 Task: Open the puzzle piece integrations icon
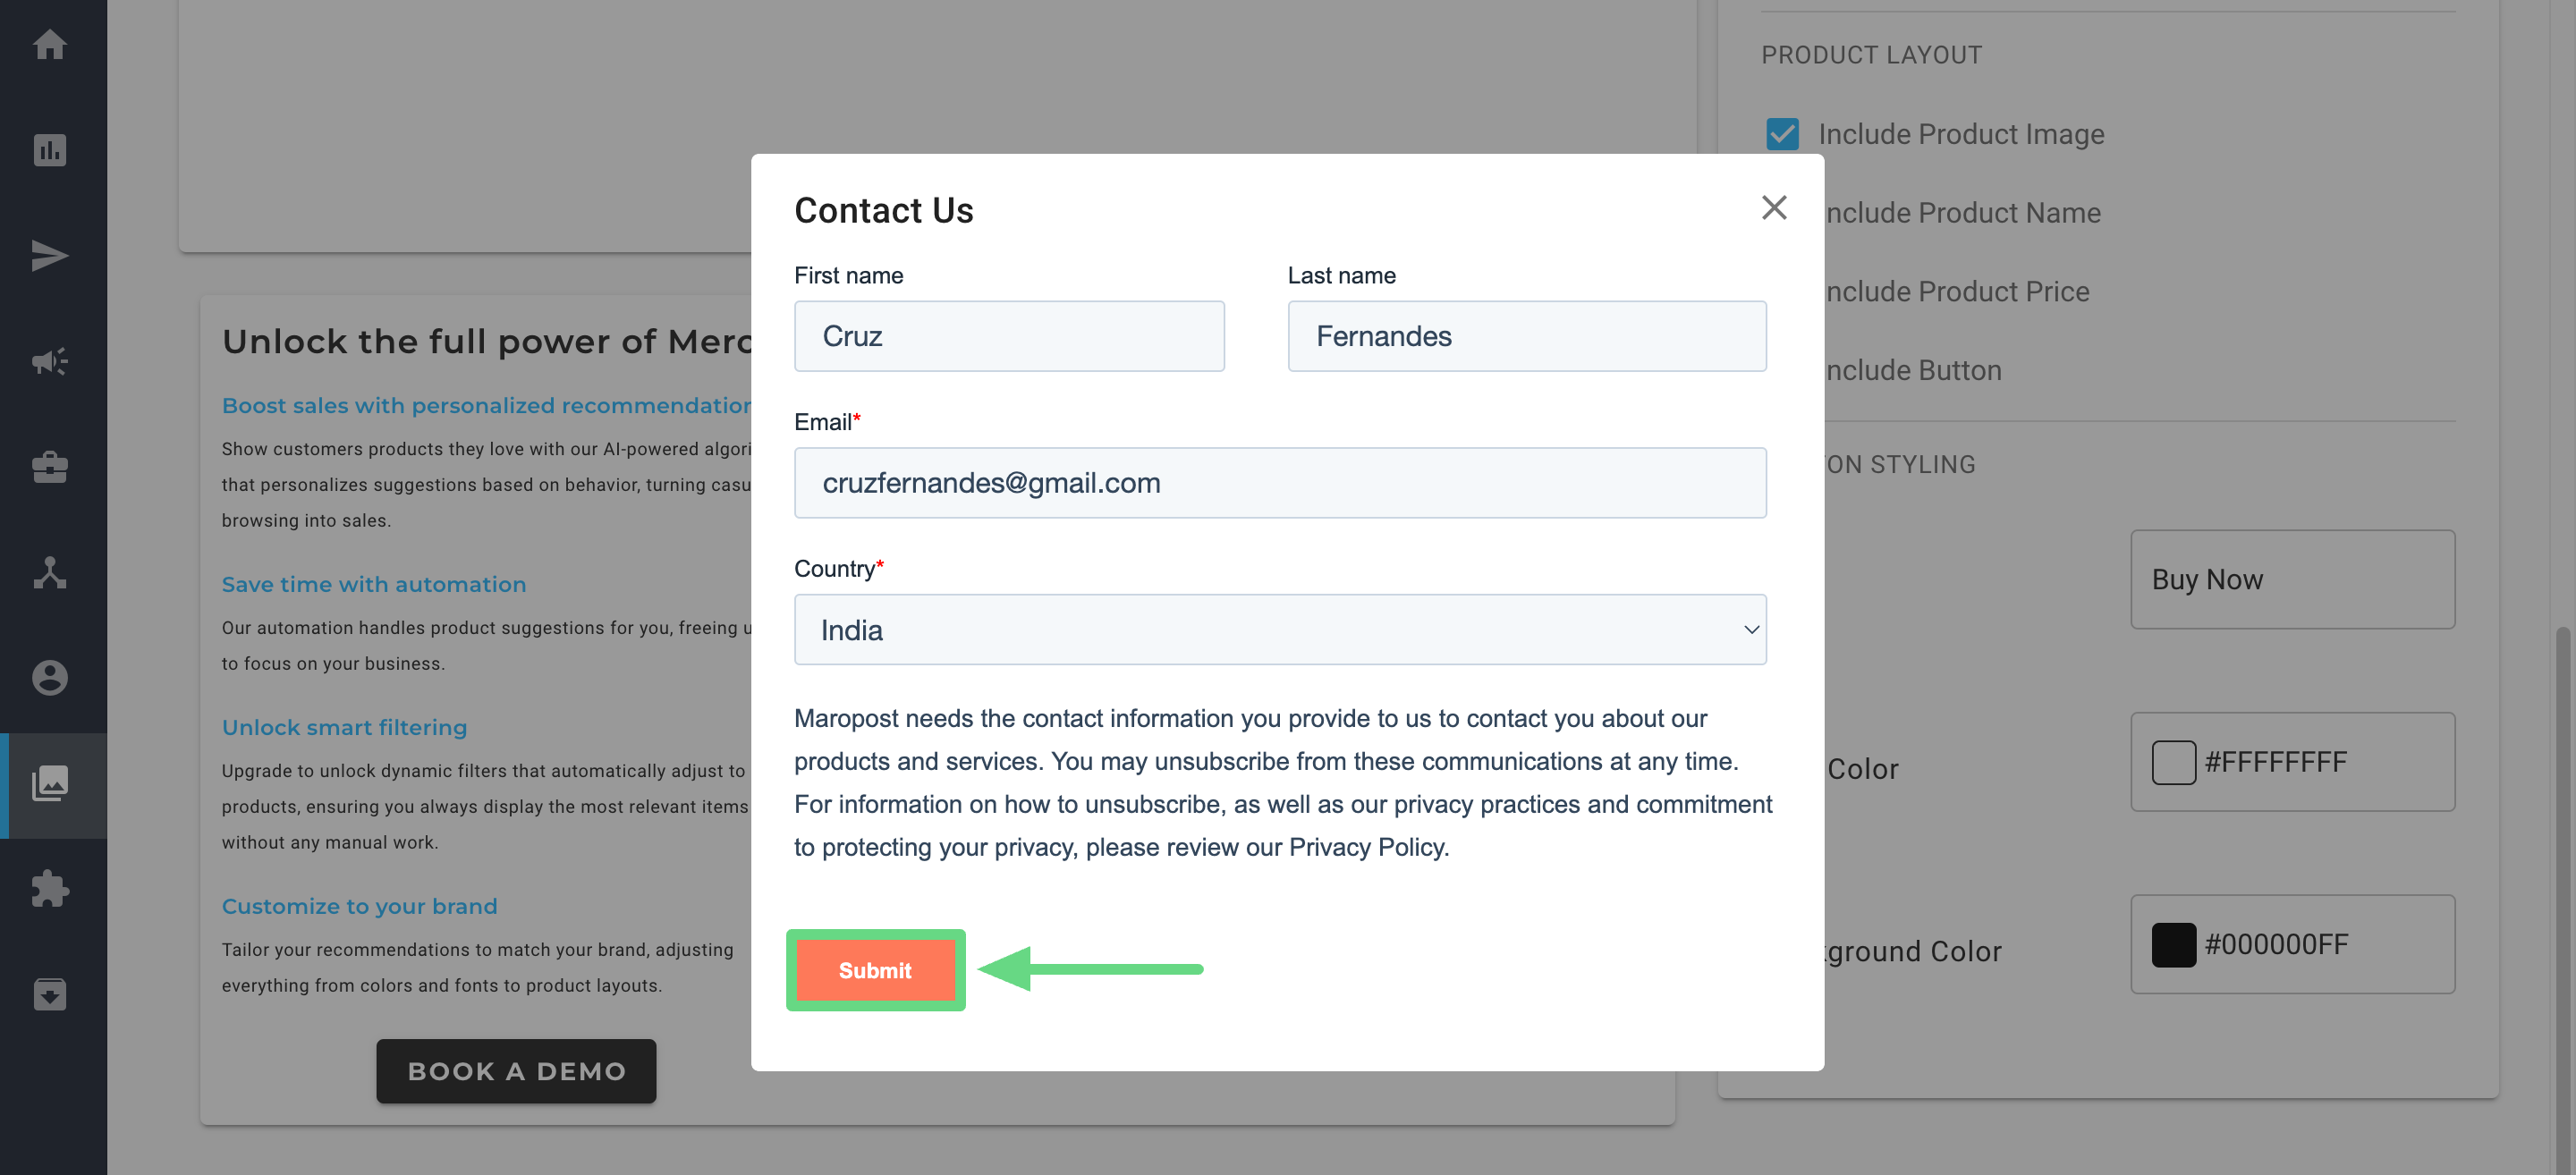[x=50, y=889]
